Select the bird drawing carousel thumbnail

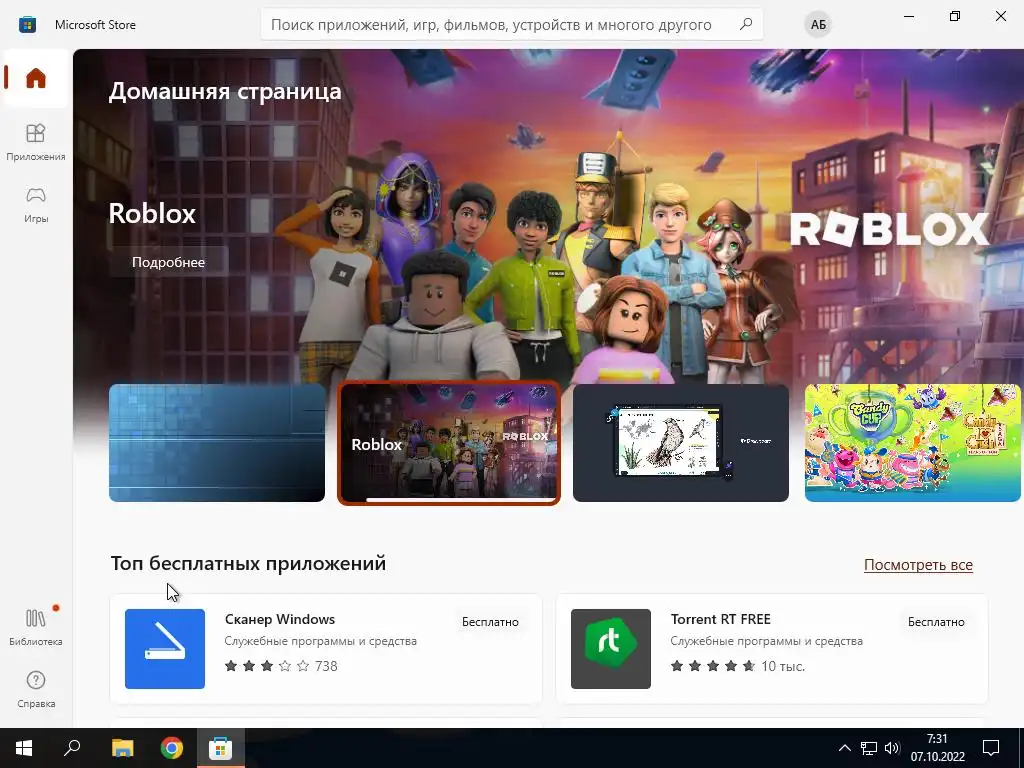pos(680,443)
